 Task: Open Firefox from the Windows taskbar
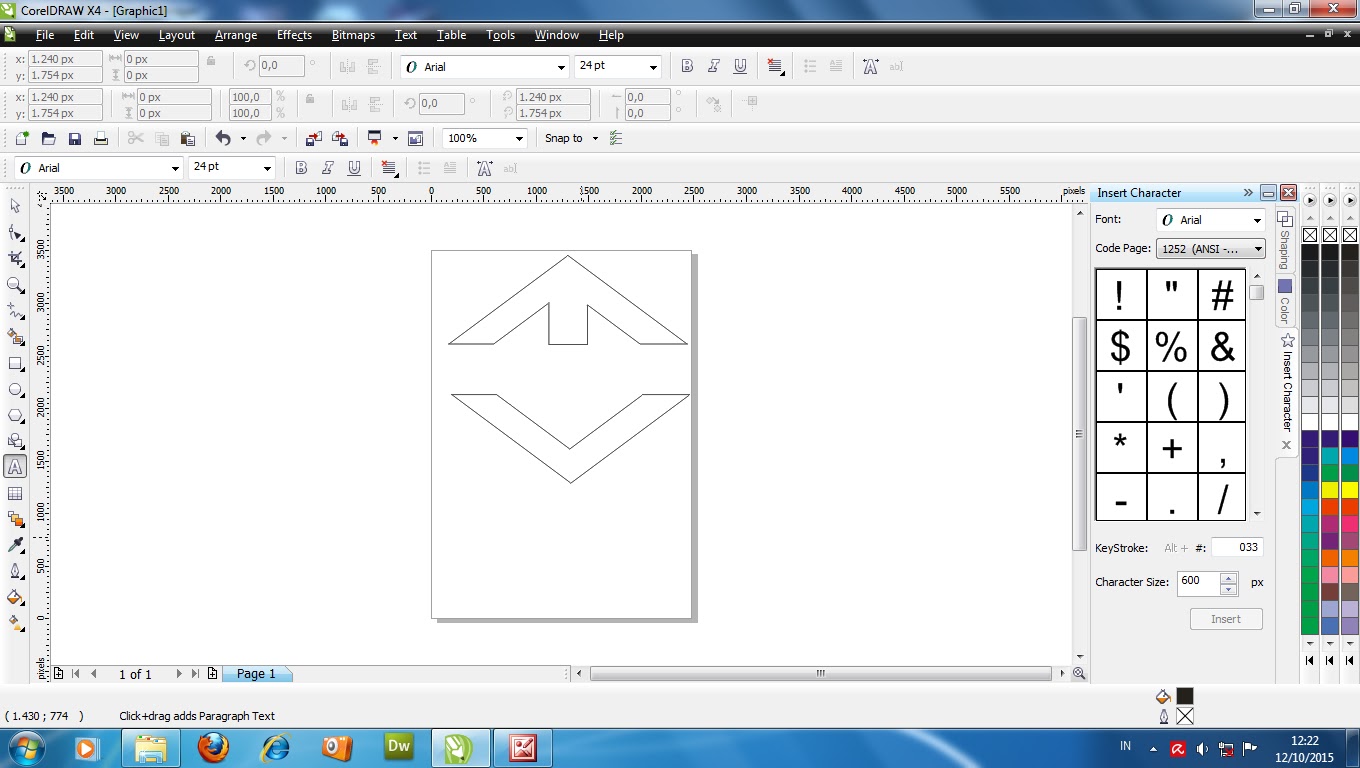click(213, 748)
